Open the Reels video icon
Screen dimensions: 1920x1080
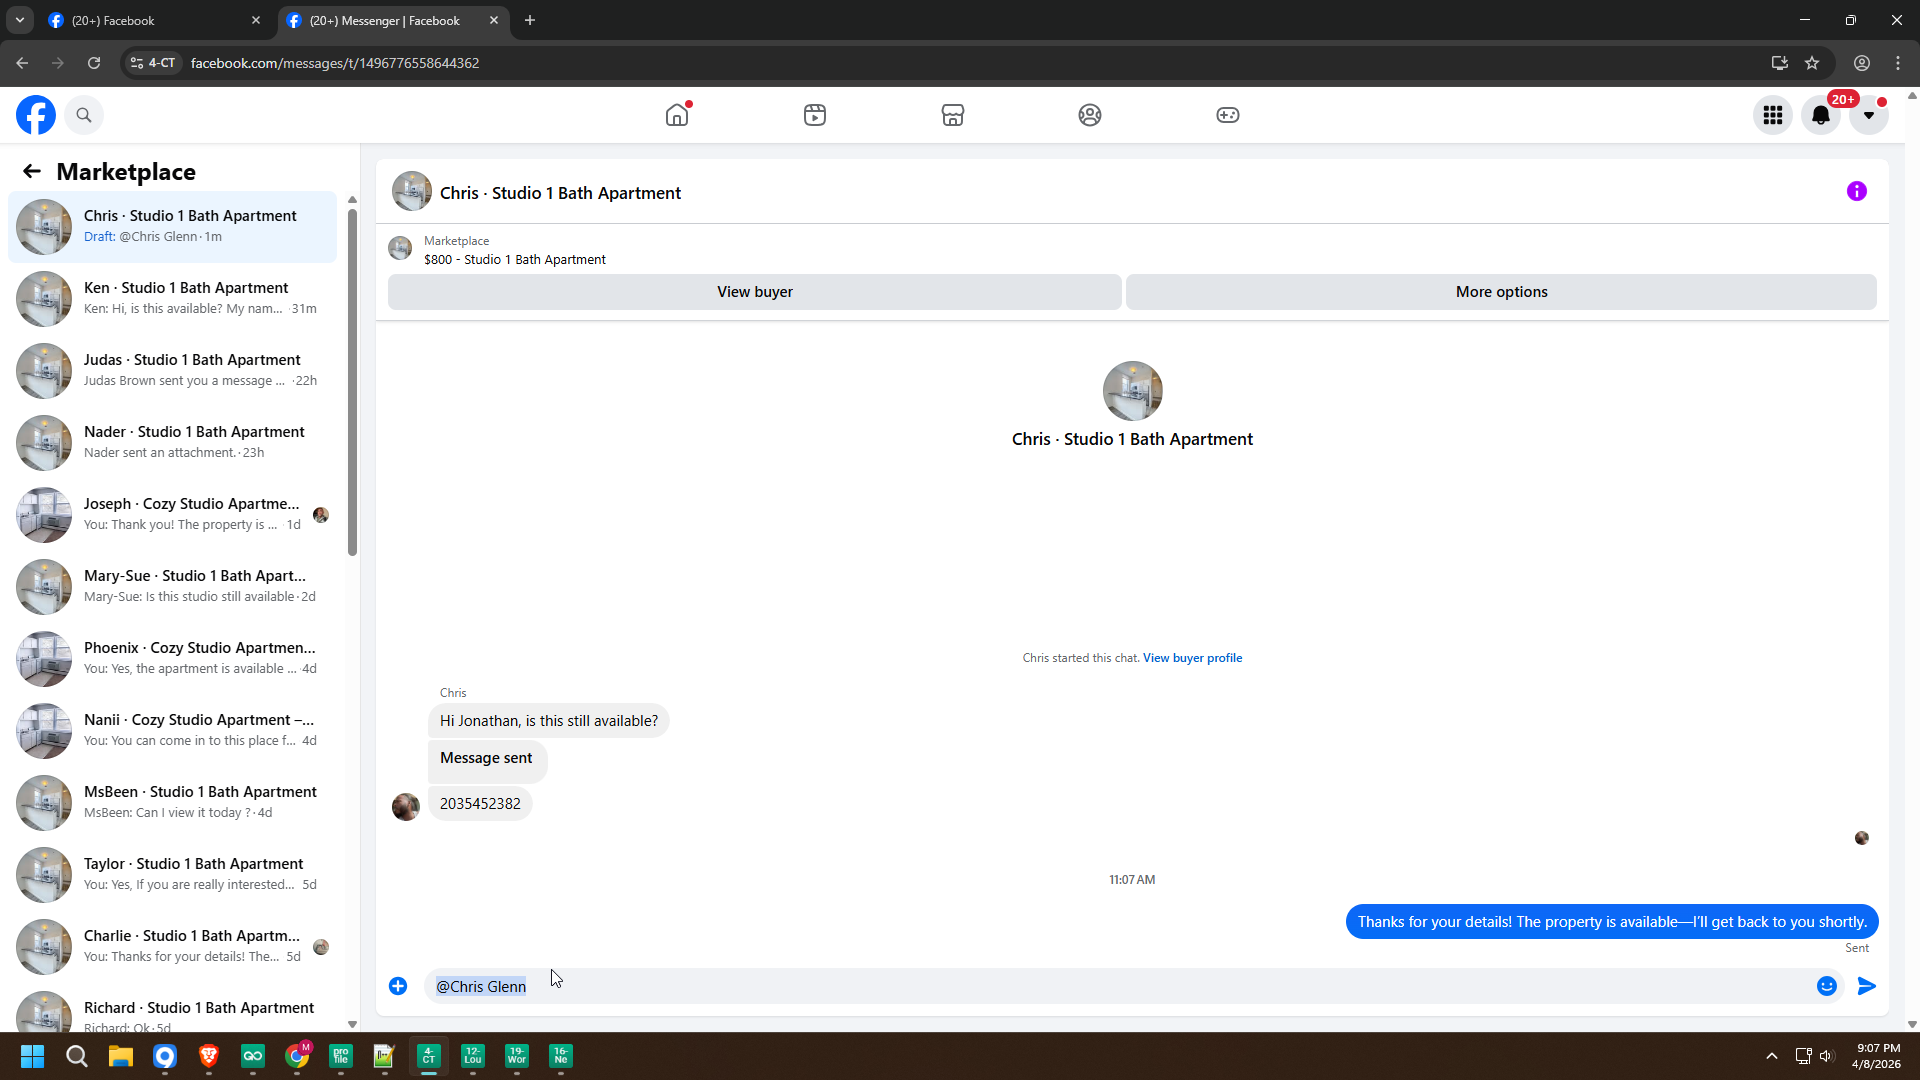tap(815, 115)
